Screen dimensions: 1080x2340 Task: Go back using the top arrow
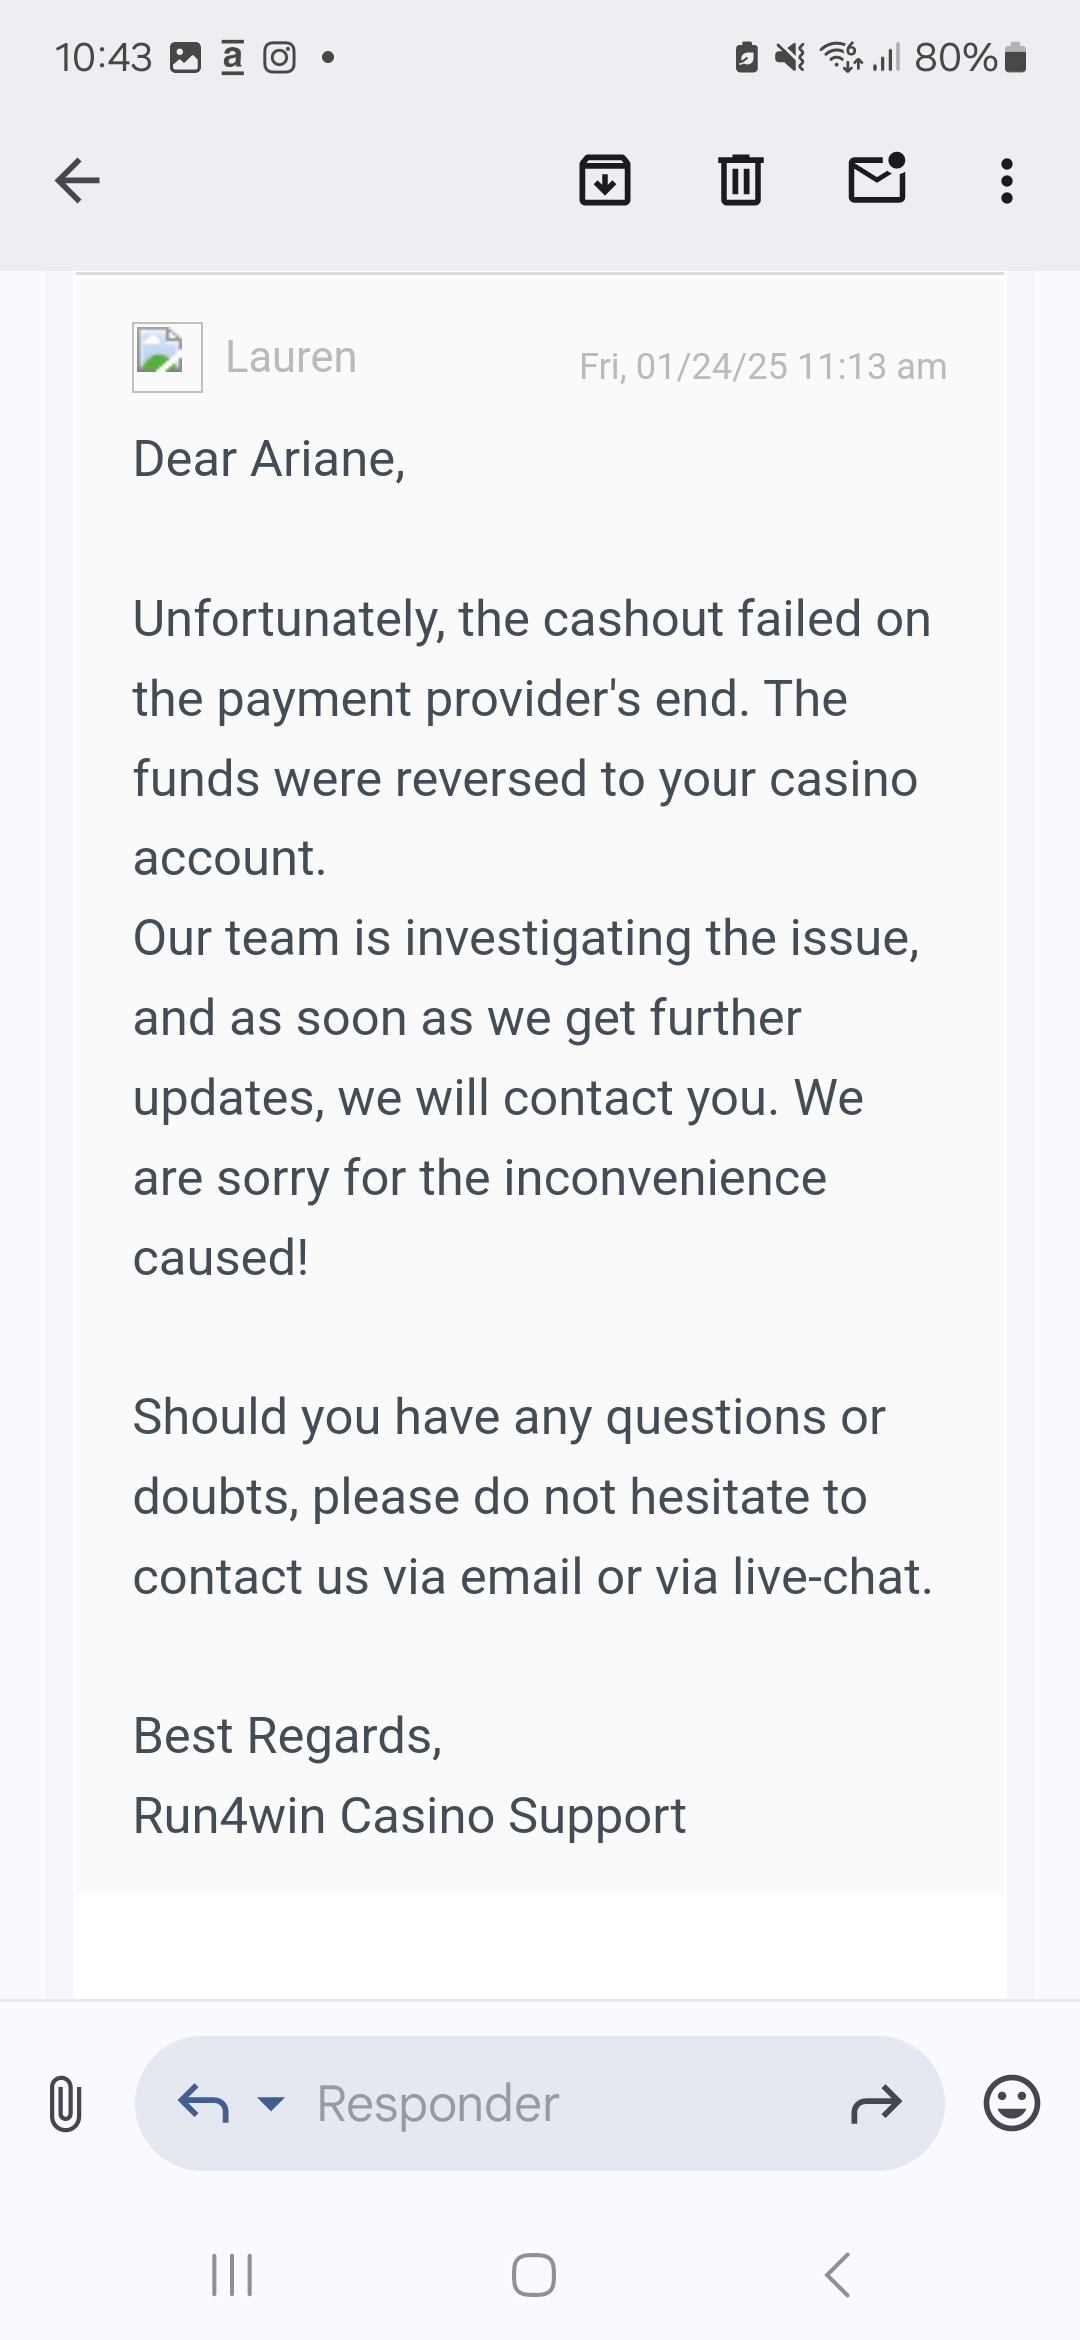(x=77, y=181)
